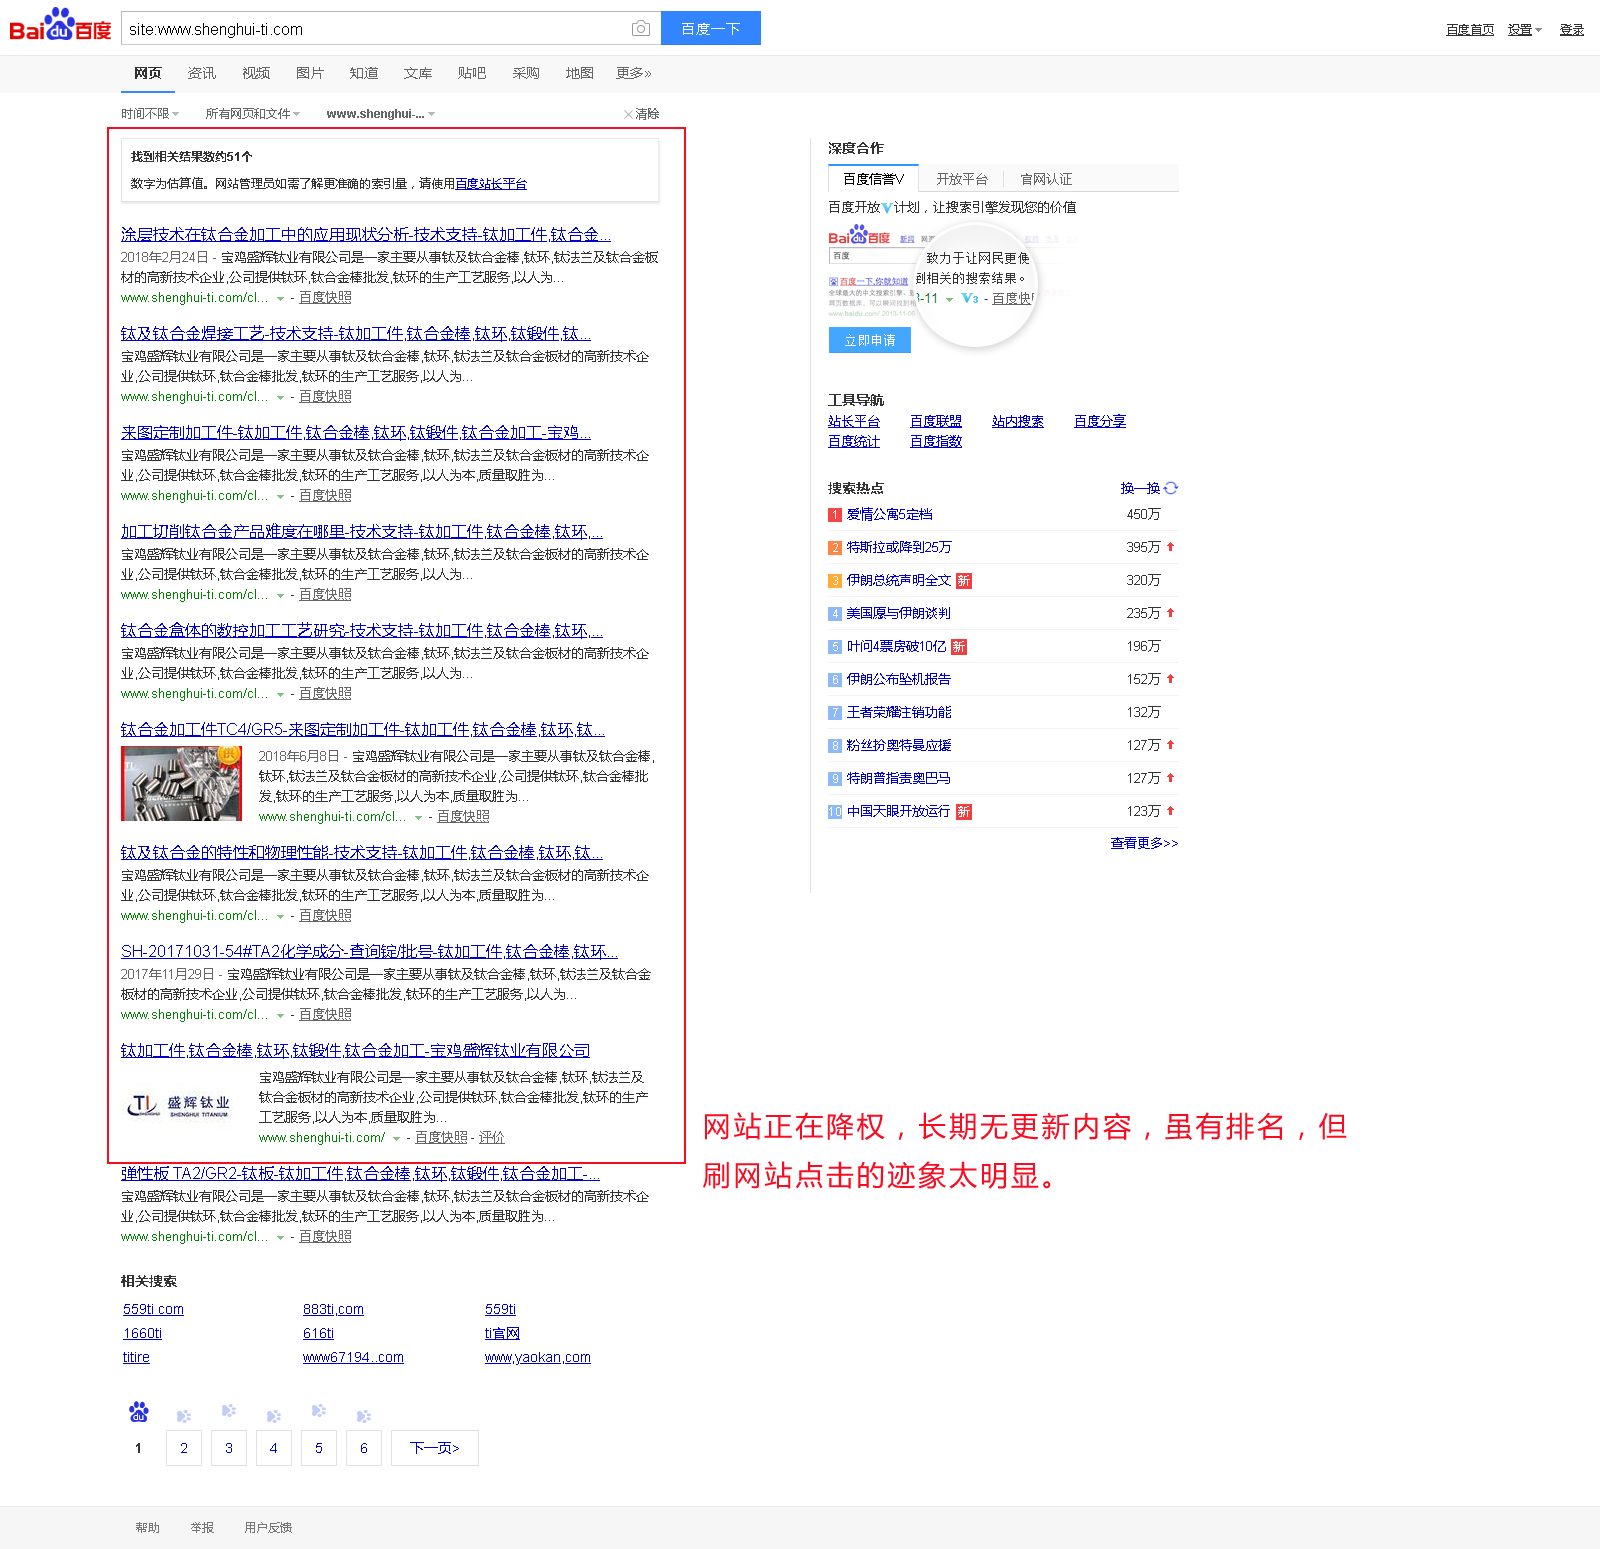The height and width of the screenshot is (1549, 1600).
Task: Open 百度联盟 tool link
Action: [936, 421]
